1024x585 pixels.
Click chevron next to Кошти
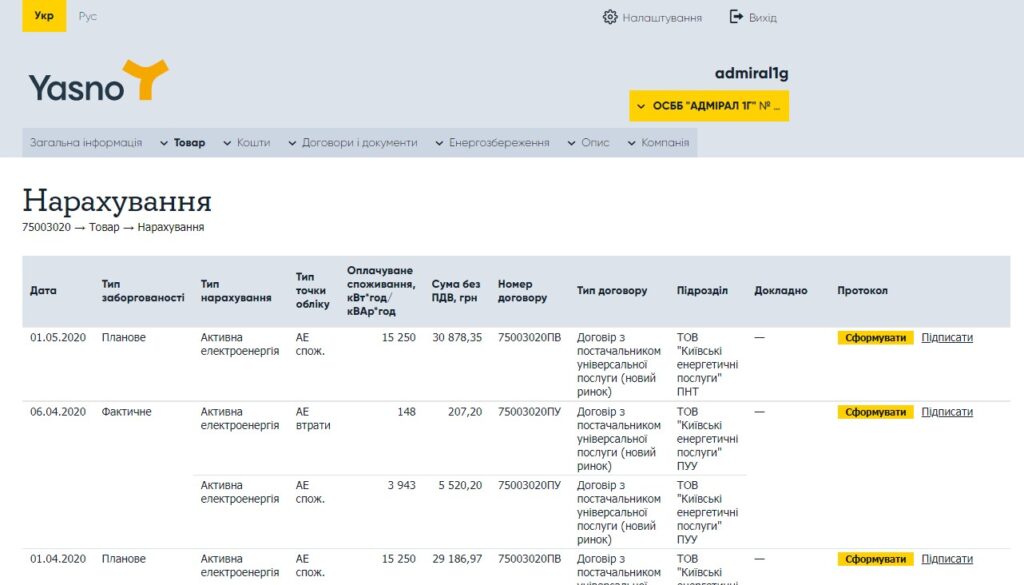(x=227, y=143)
